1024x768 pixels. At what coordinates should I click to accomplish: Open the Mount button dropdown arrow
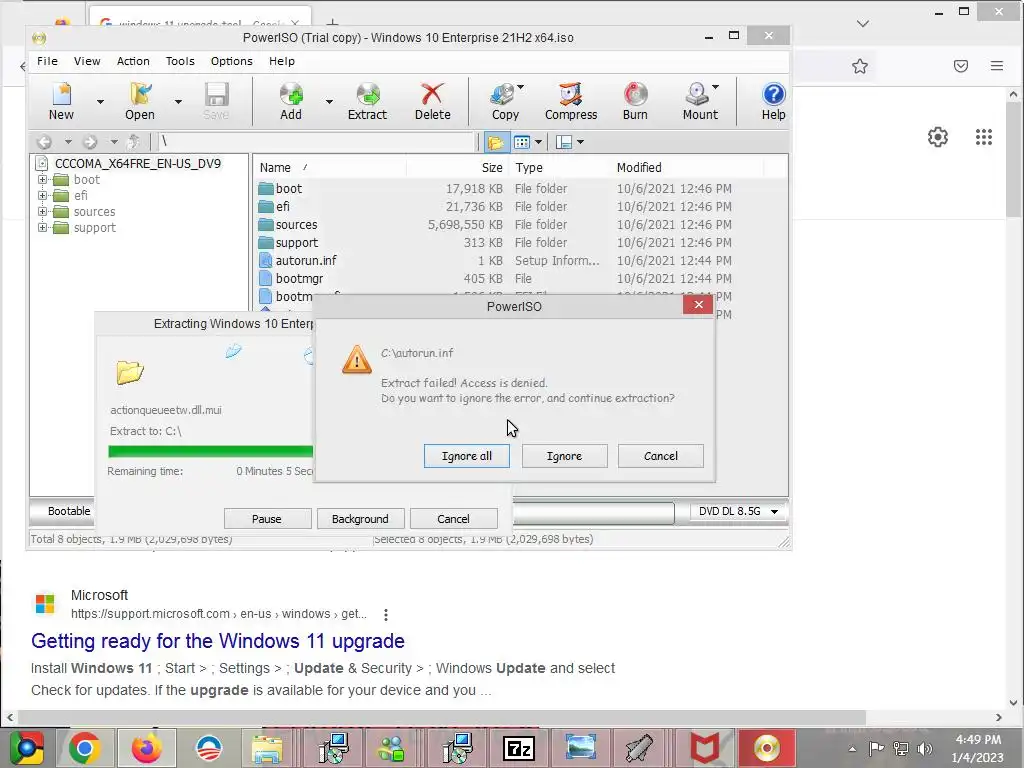715,87
